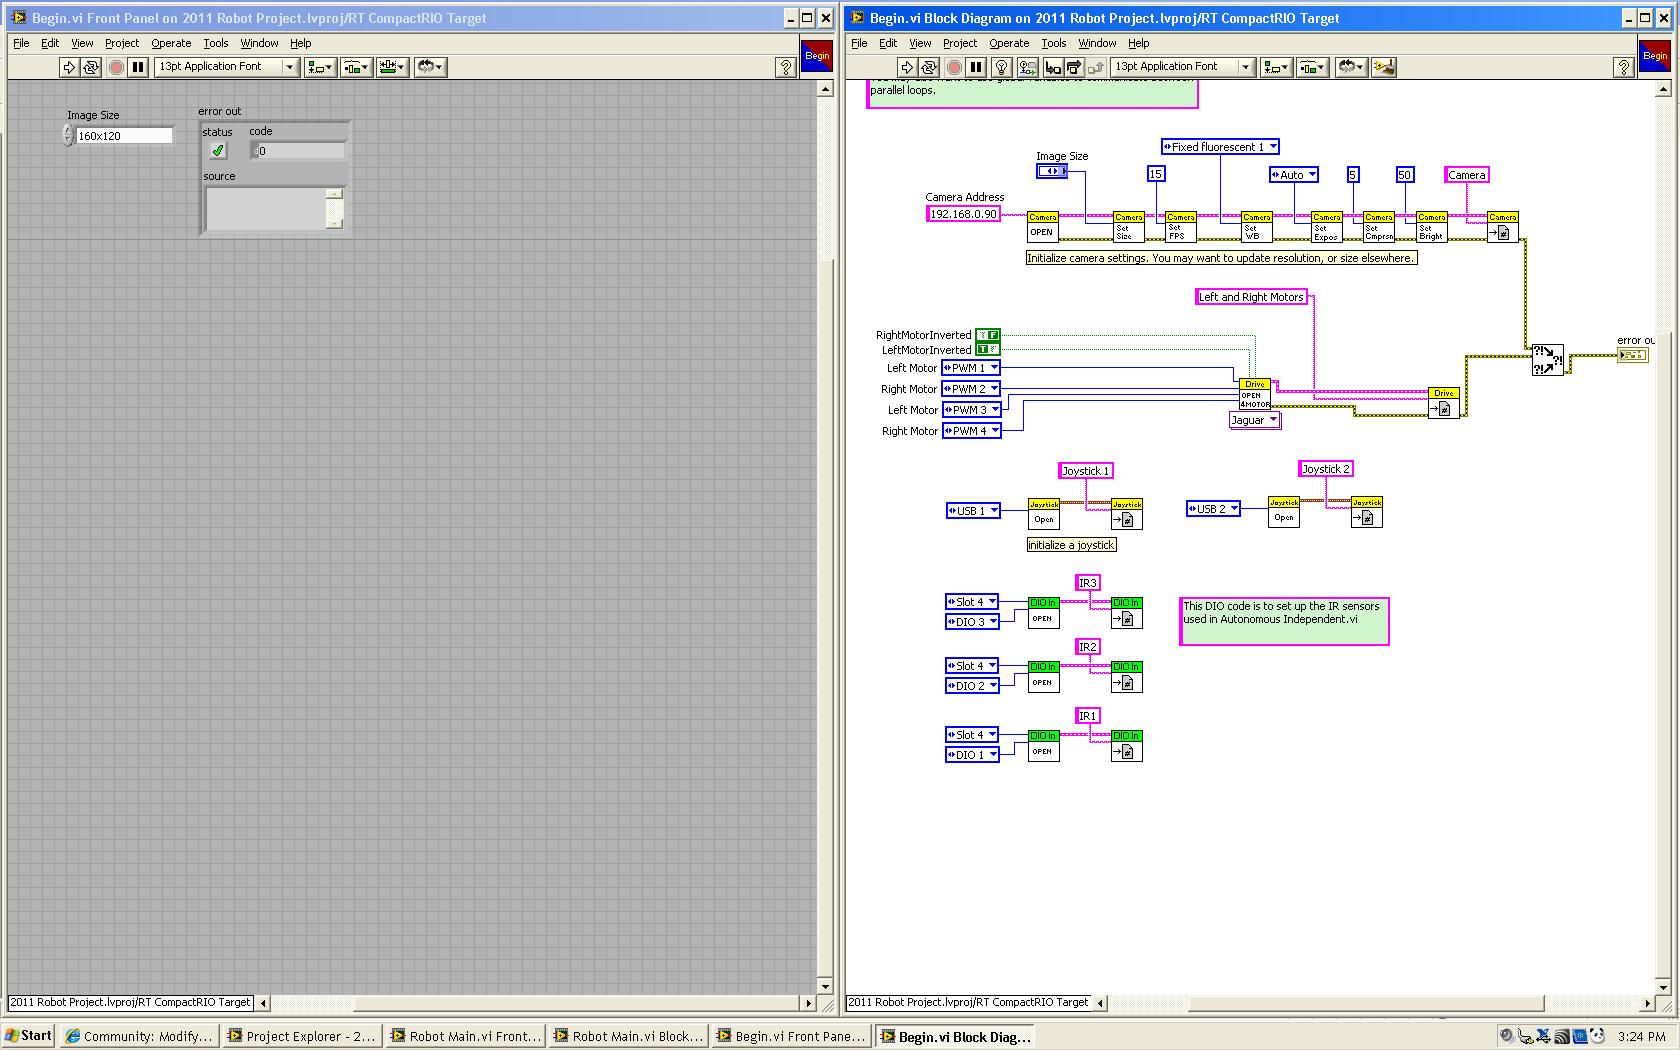Switch to Project Explorer in the taskbar
1680x1050 pixels.
(x=301, y=1036)
